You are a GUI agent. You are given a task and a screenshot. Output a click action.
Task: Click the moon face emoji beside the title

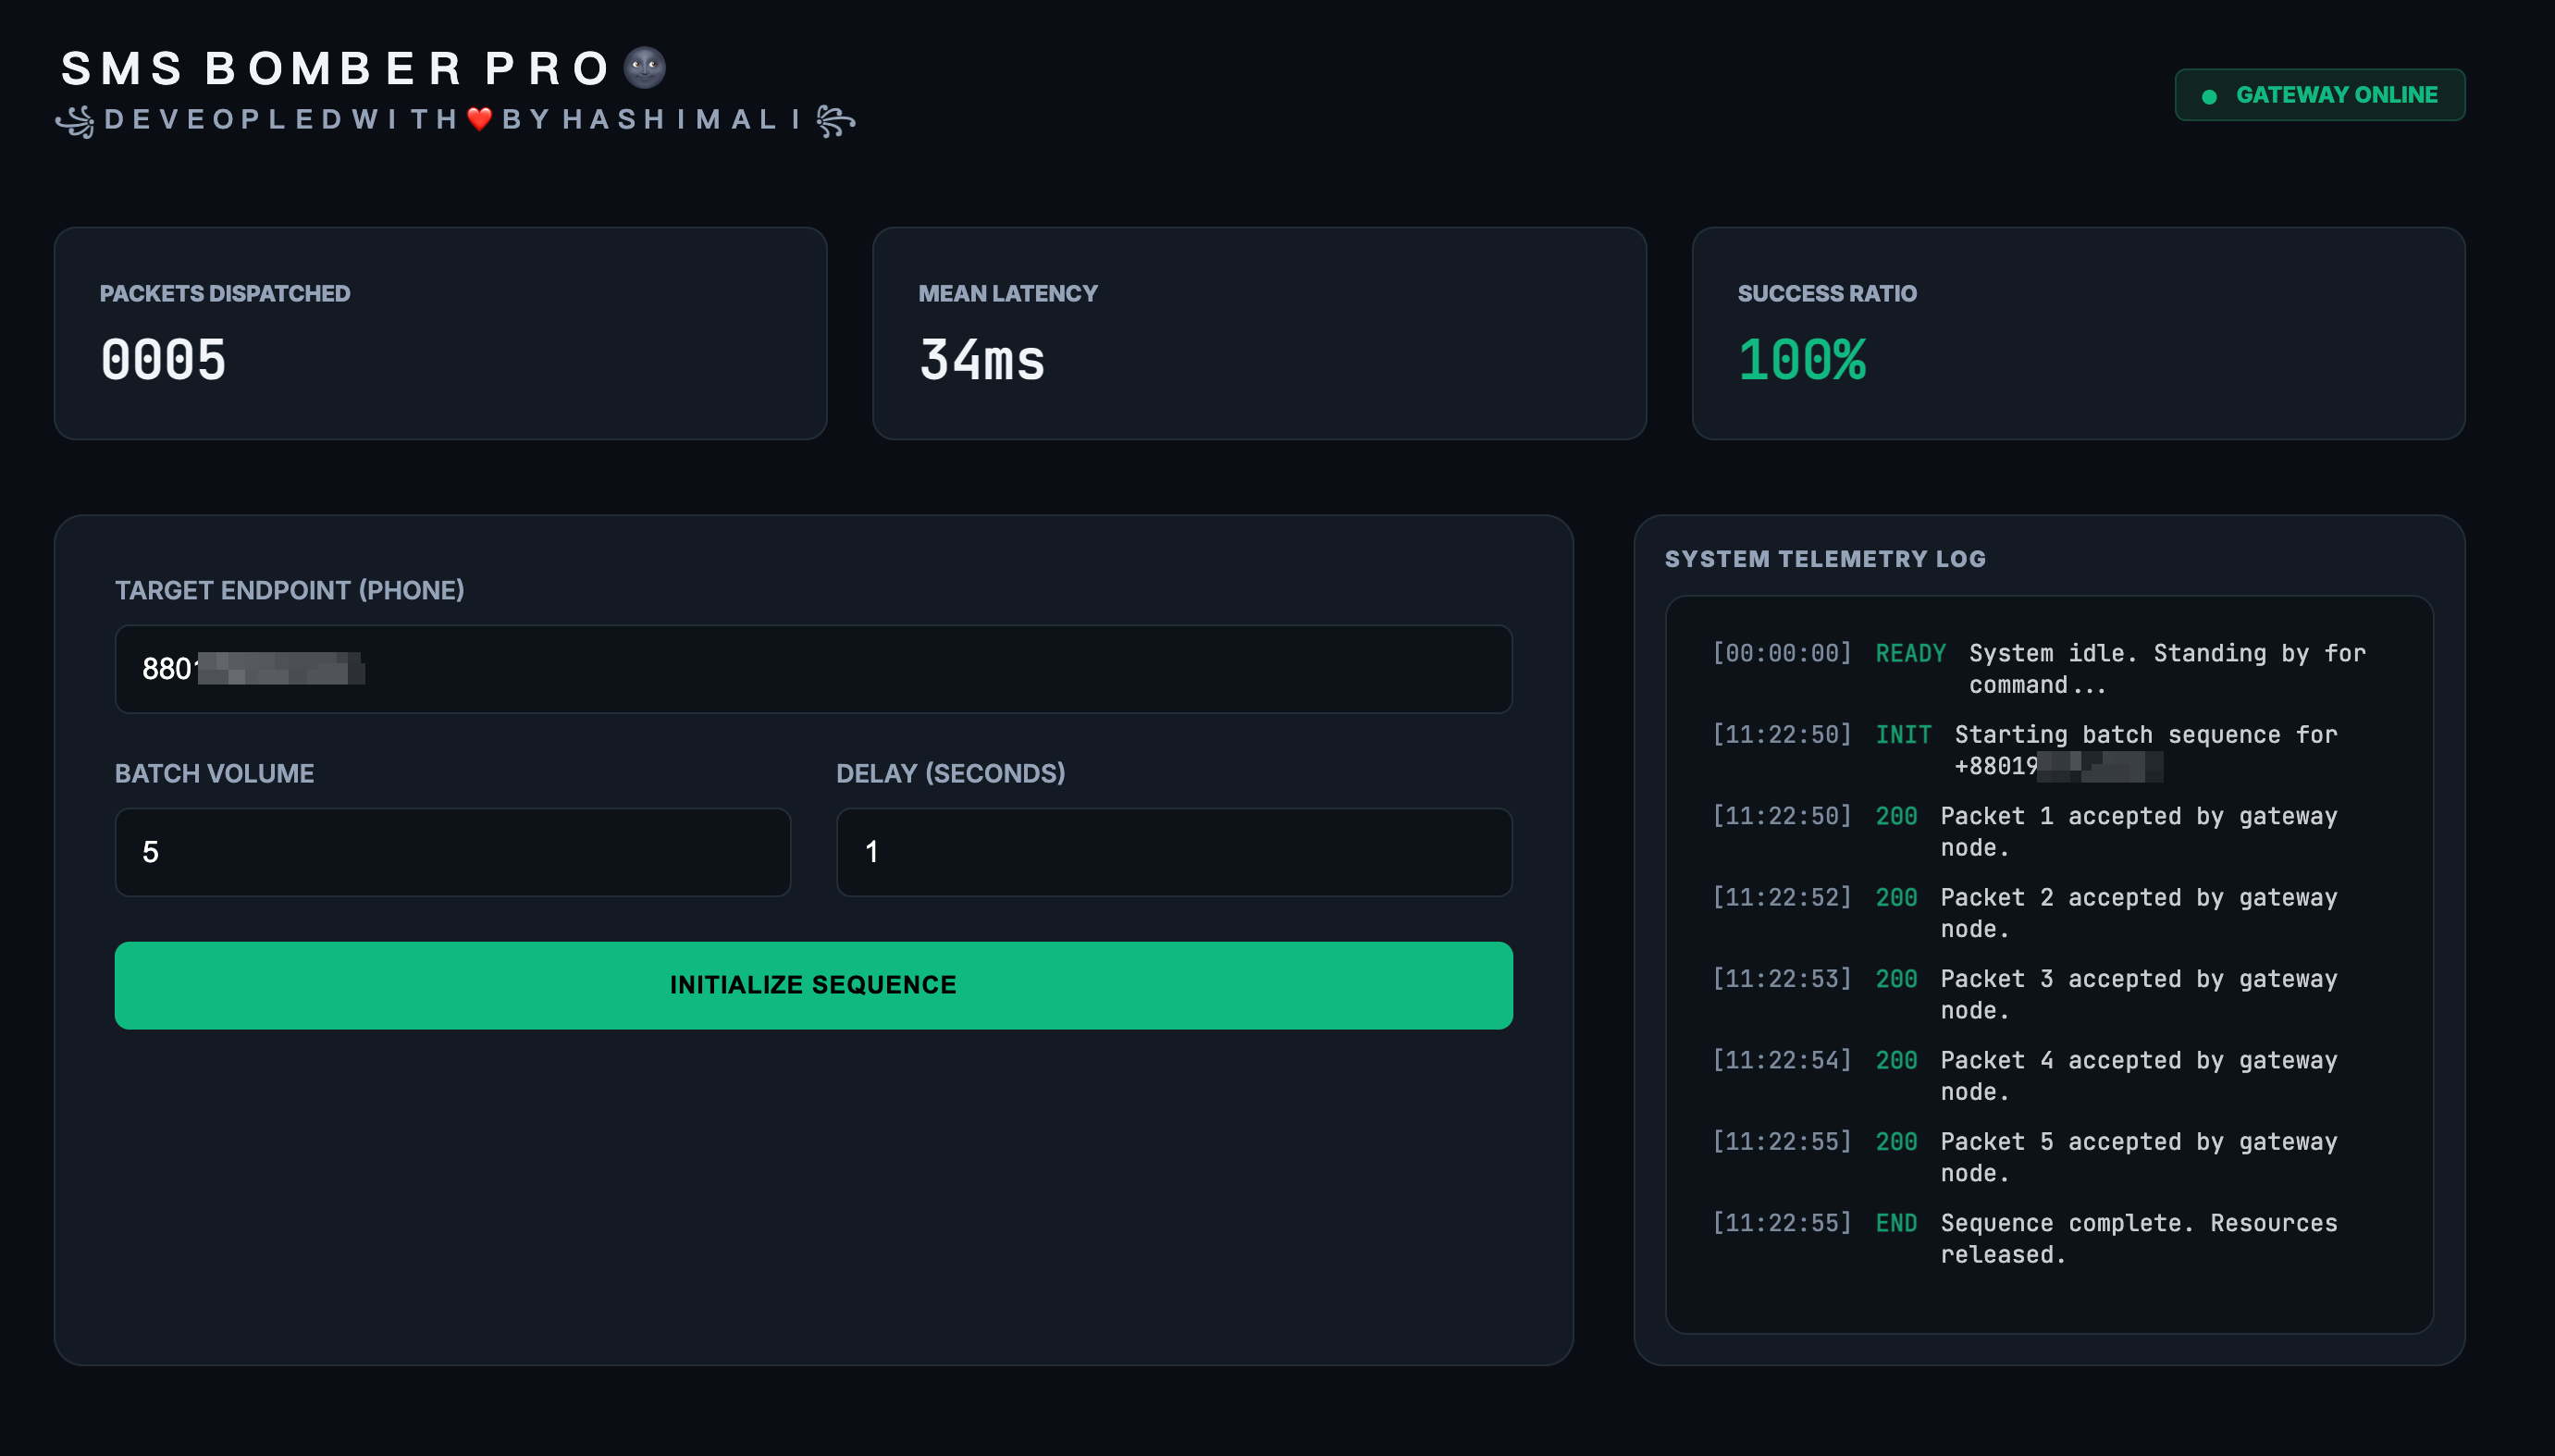tap(644, 68)
